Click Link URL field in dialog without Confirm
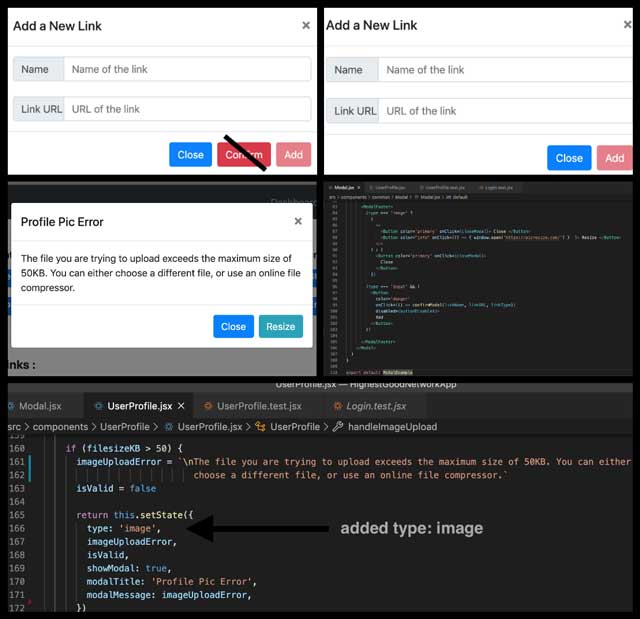Screen dimensions: 640x619 click(503, 111)
